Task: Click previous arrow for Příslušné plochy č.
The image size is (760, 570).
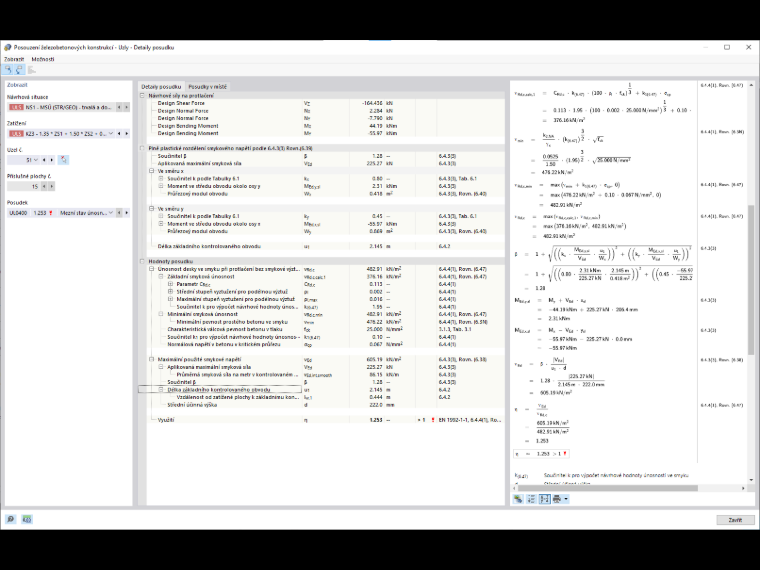Action: [44, 186]
